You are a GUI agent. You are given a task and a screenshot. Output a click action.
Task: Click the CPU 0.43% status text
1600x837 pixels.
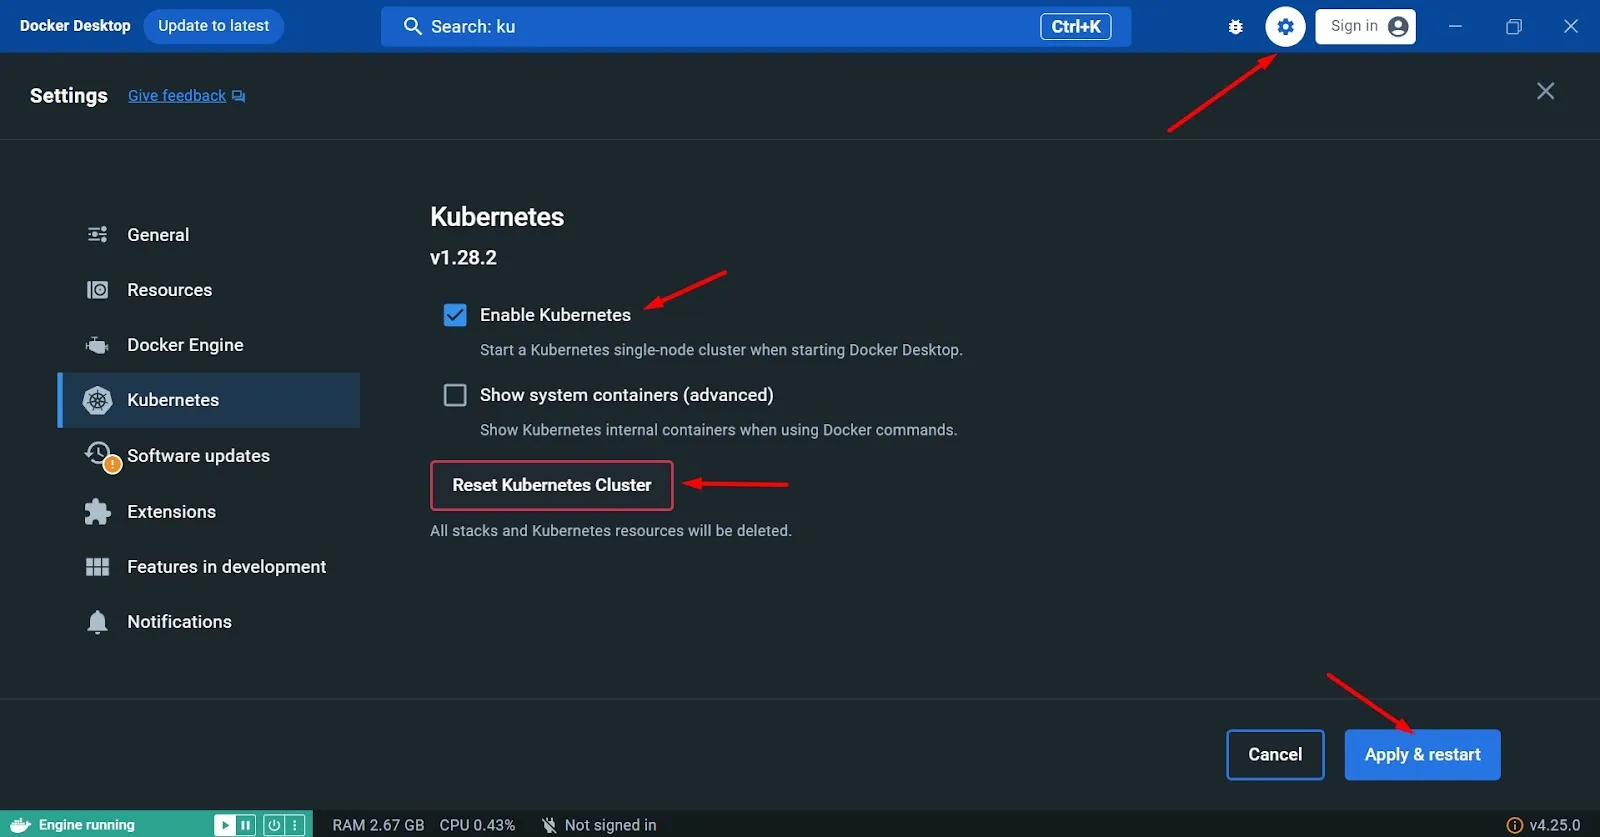[477, 825]
